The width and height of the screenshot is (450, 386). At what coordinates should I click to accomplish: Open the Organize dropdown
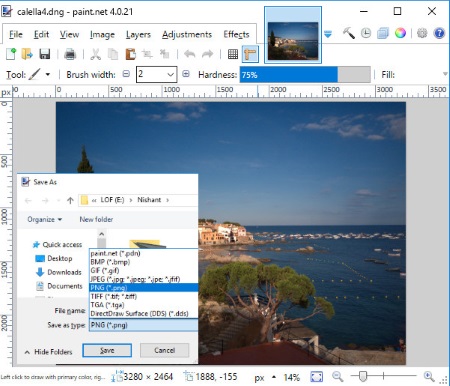45,219
